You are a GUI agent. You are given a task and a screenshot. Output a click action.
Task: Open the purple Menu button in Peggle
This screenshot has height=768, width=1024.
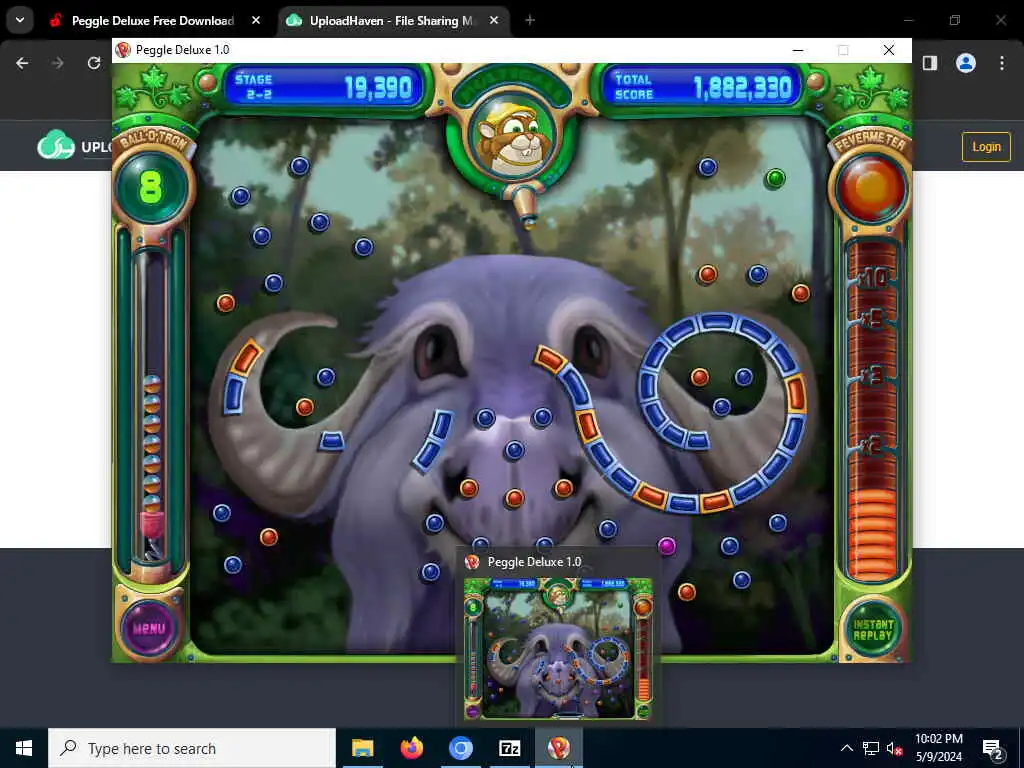(150, 628)
